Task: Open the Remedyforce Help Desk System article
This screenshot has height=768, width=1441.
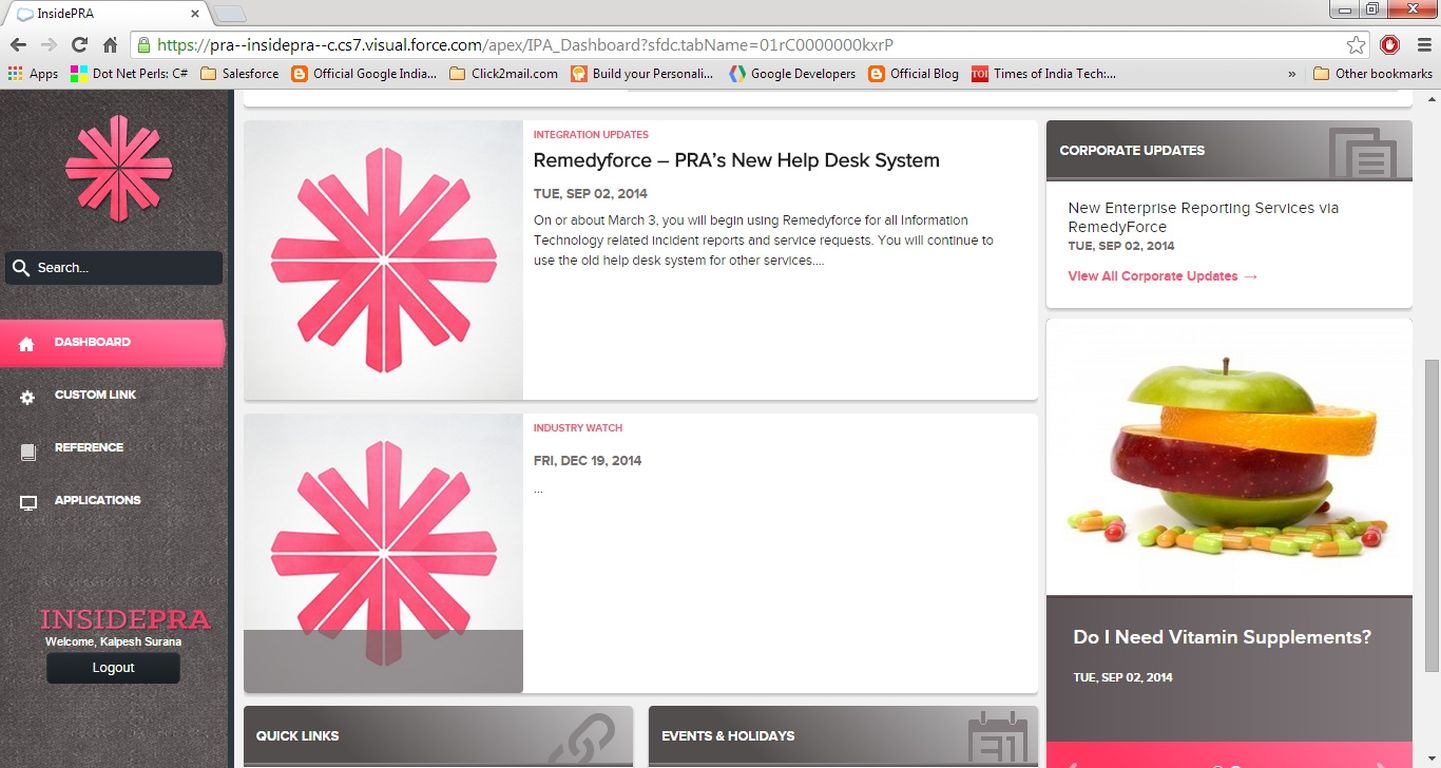Action: click(x=736, y=161)
